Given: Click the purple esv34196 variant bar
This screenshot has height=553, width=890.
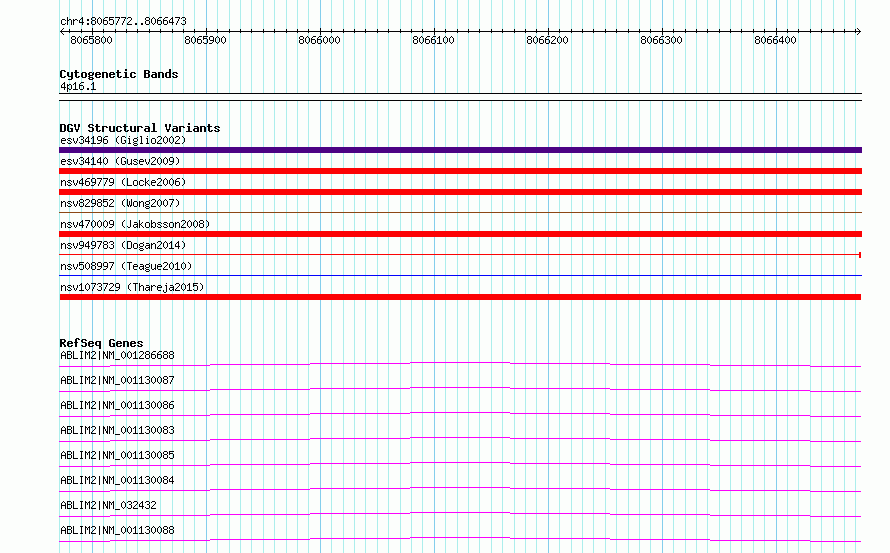Looking at the screenshot, I should [x=460, y=150].
